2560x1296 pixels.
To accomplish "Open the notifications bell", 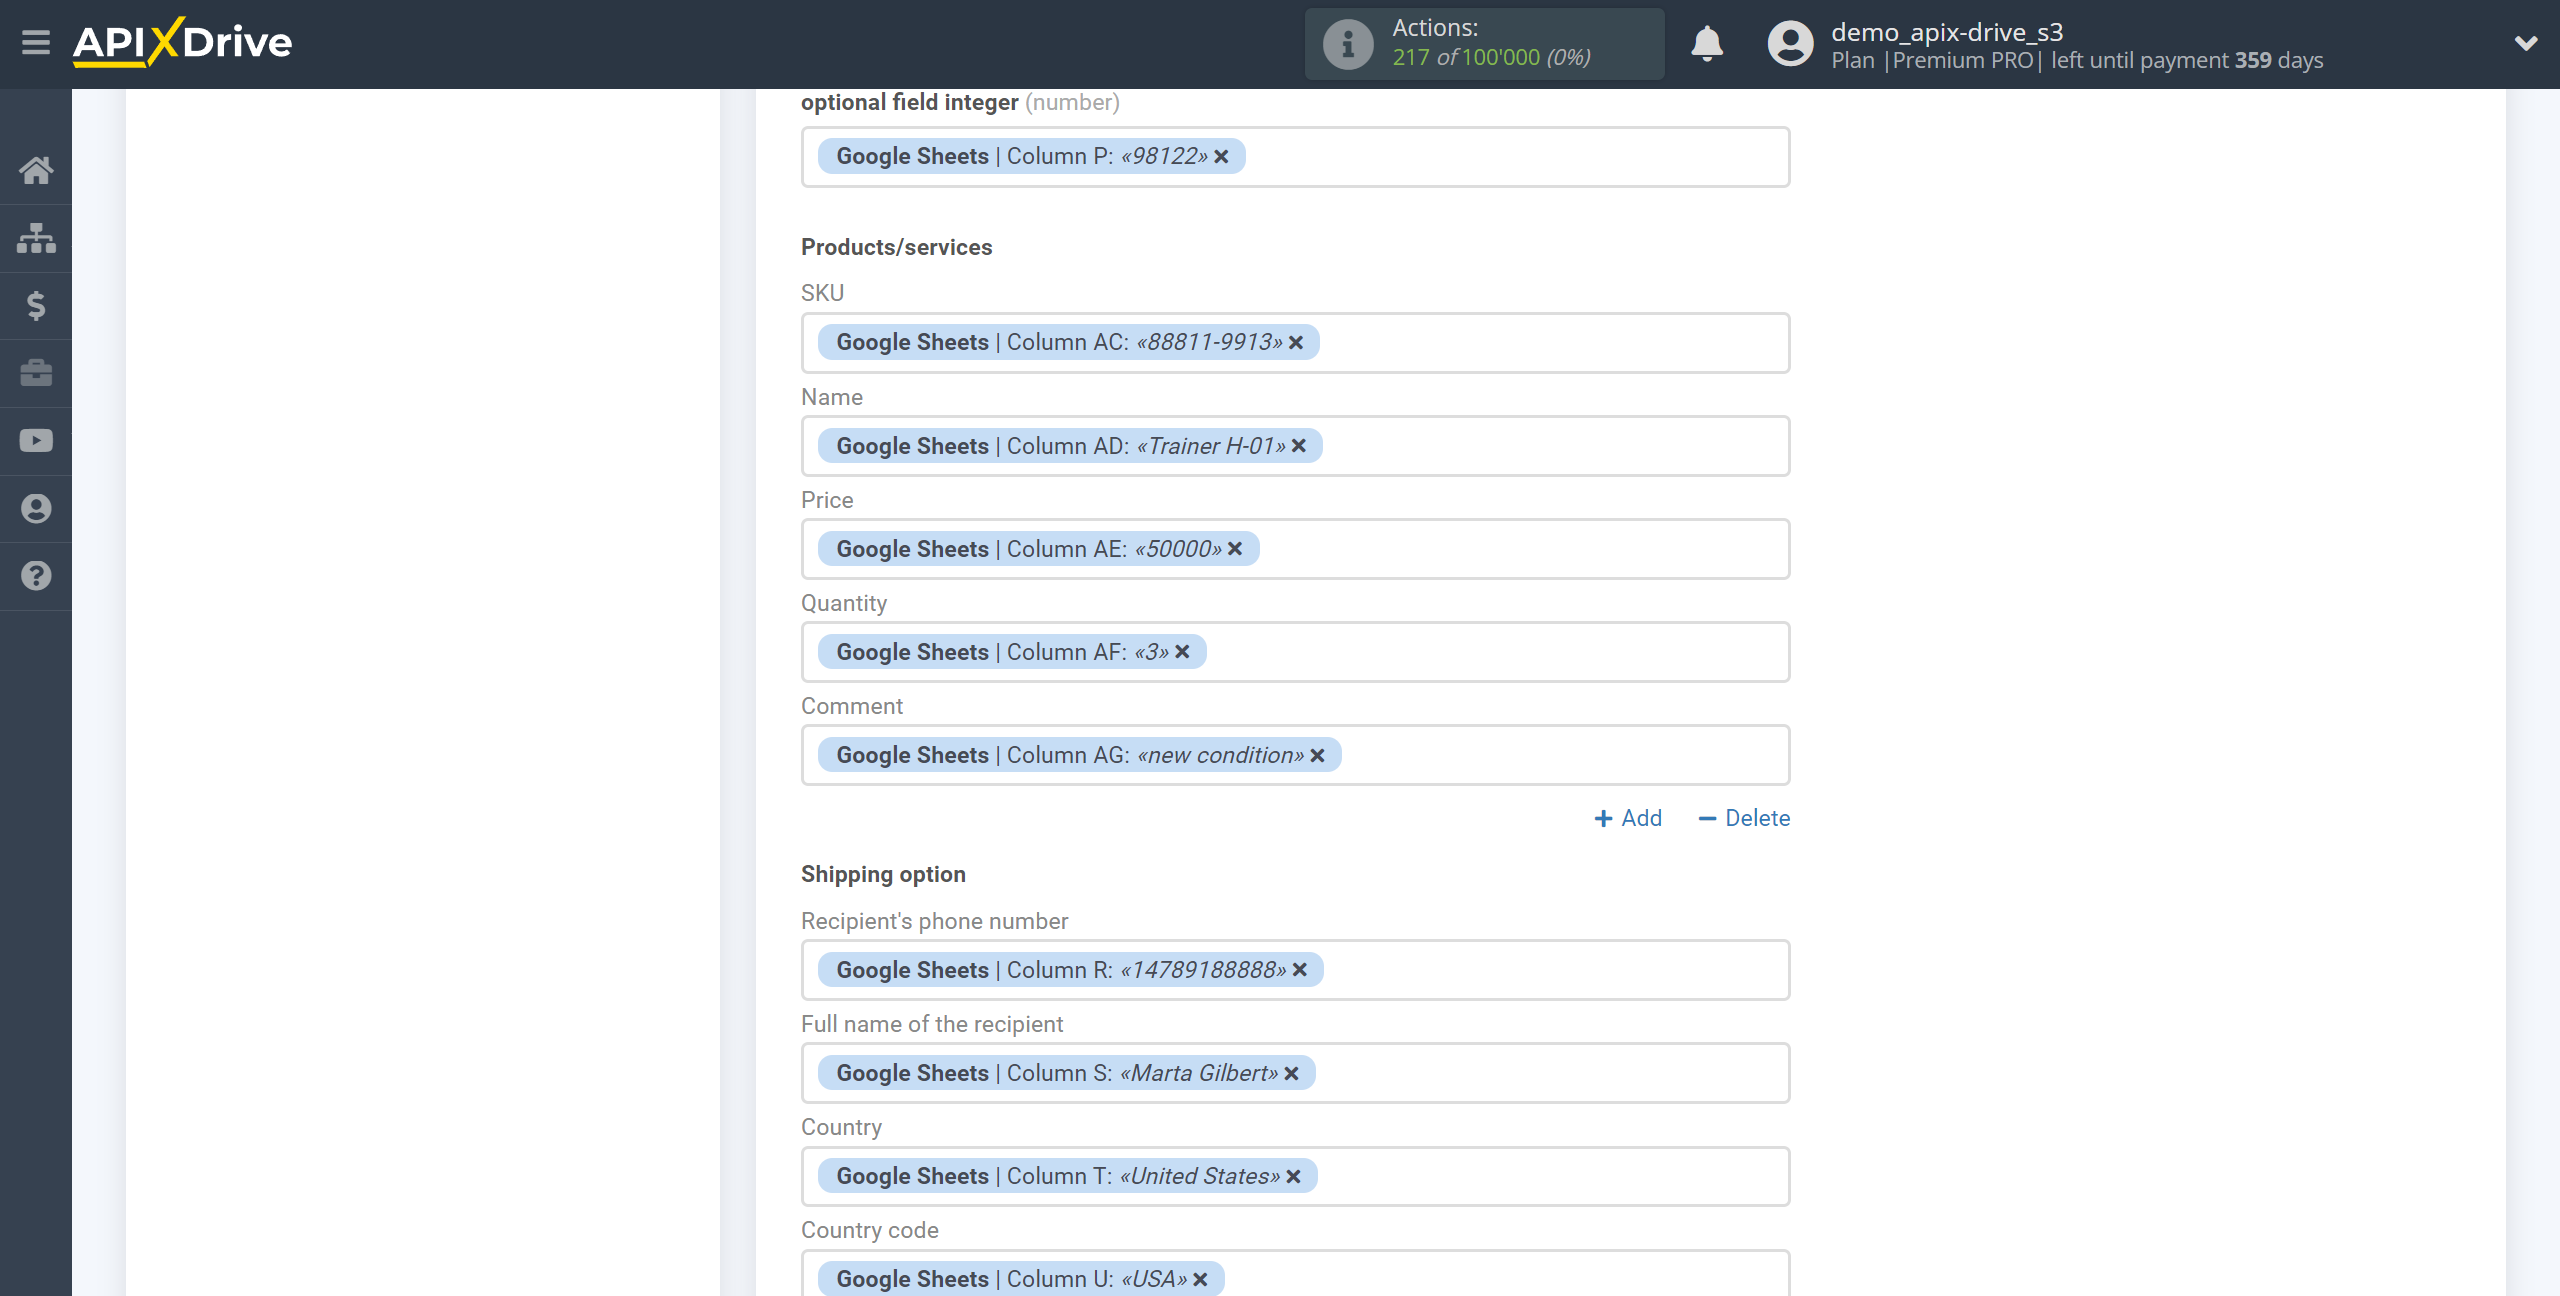I will [x=1707, y=44].
